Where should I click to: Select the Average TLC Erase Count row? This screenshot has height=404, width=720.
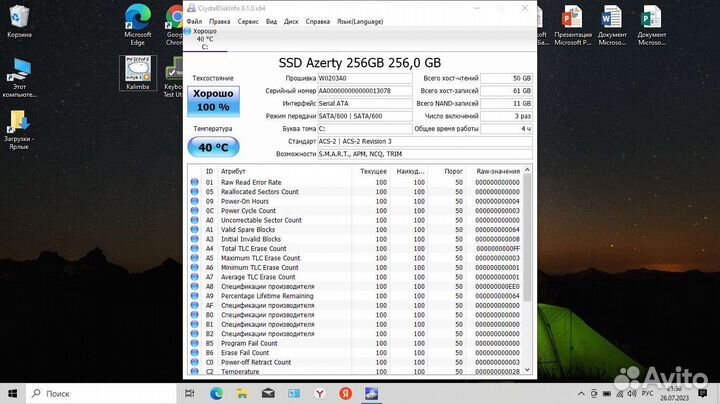click(355, 277)
